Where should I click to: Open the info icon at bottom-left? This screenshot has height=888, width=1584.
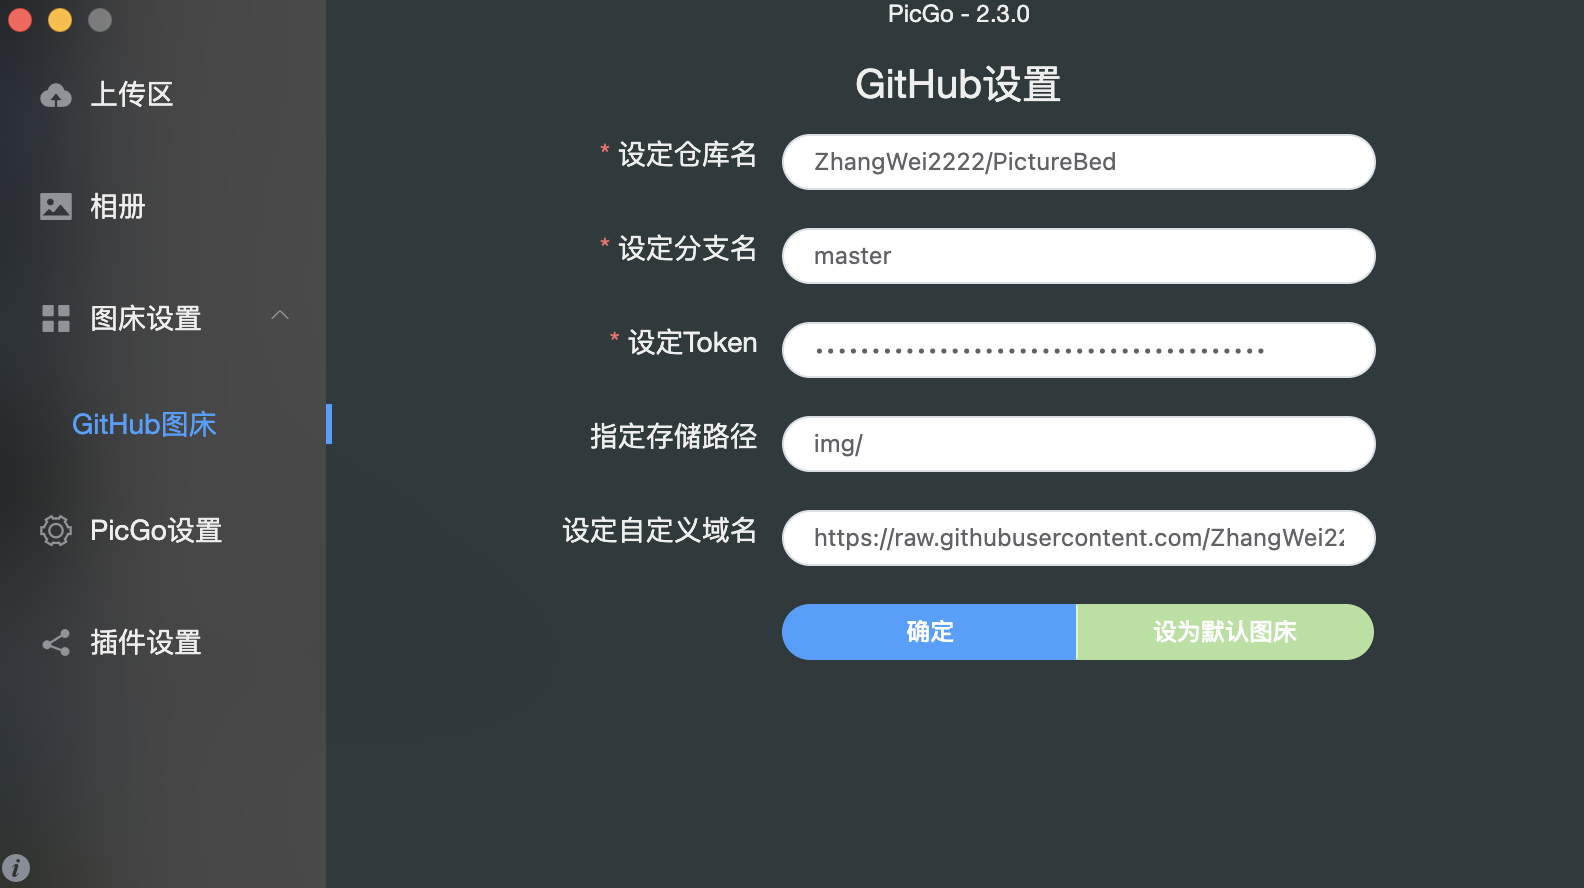pyautogui.click(x=16, y=867)
